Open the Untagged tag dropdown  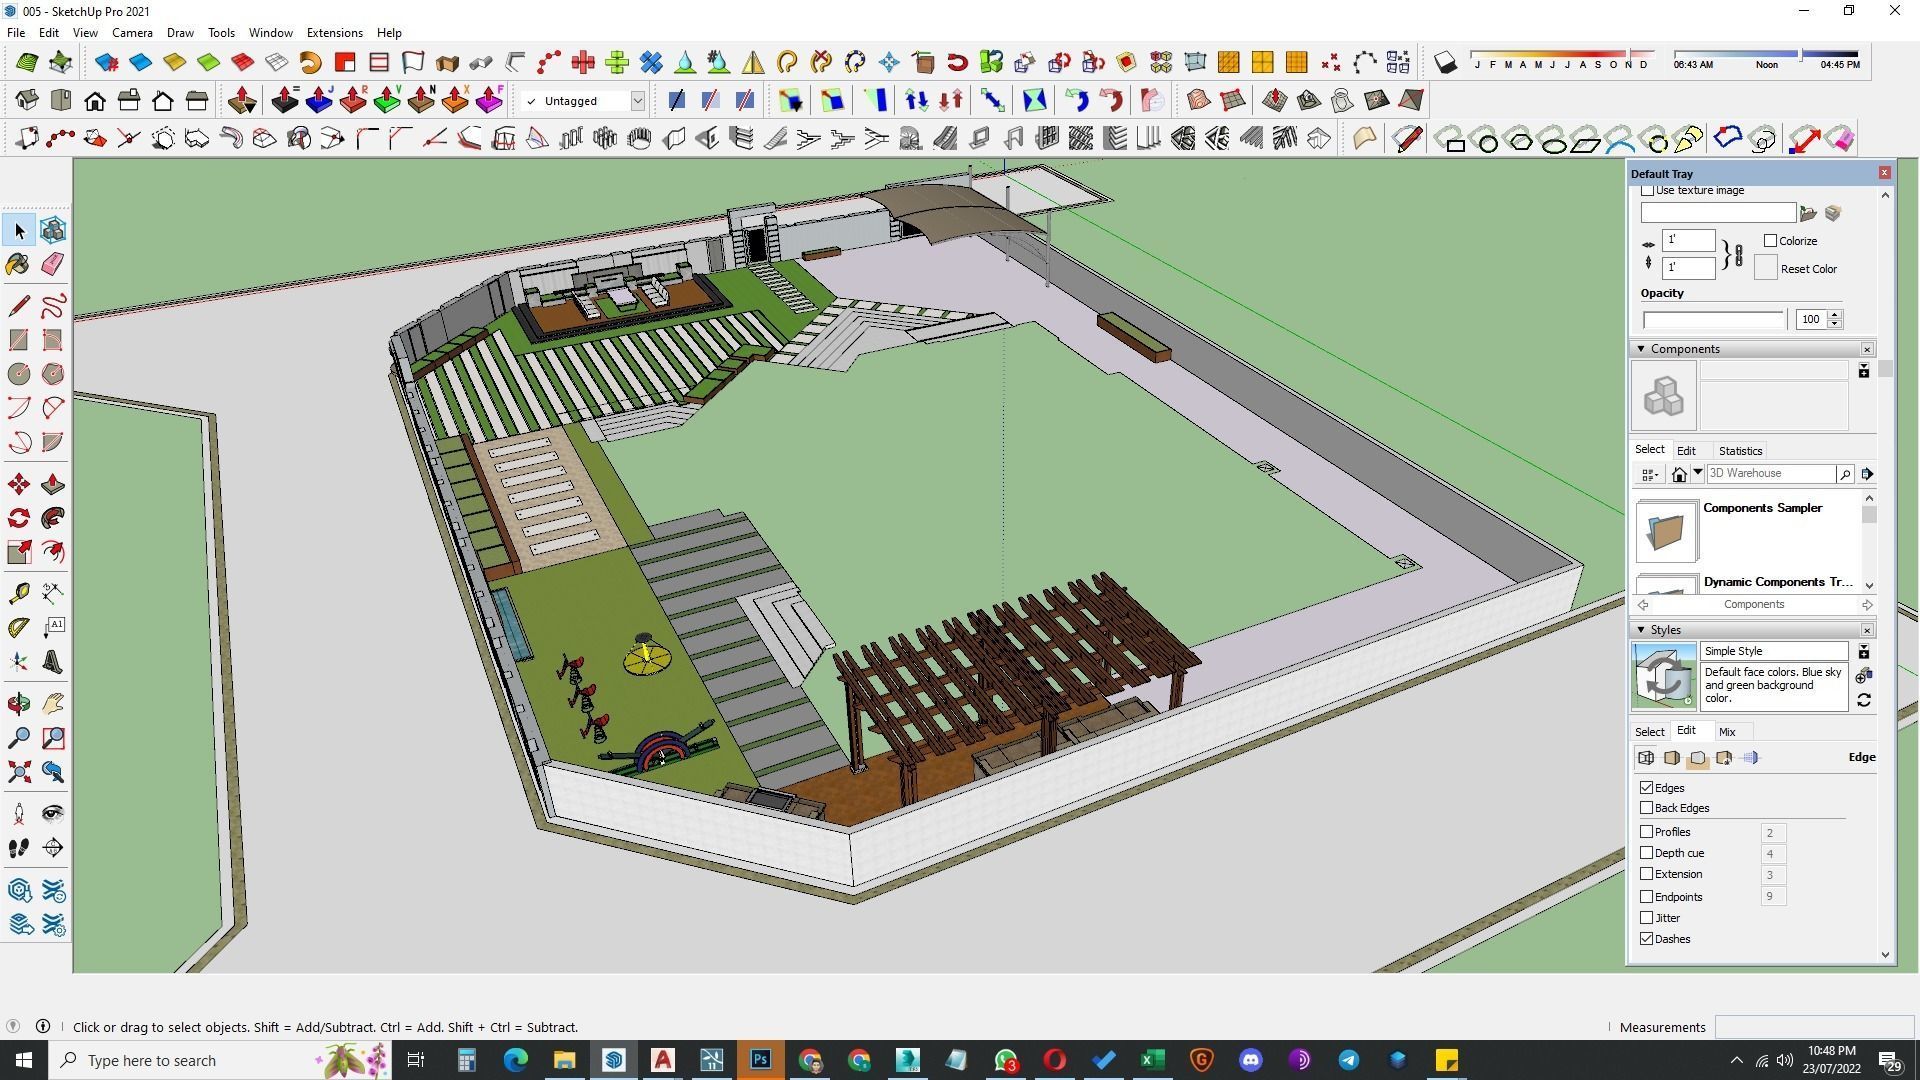(x=637, y=101)
